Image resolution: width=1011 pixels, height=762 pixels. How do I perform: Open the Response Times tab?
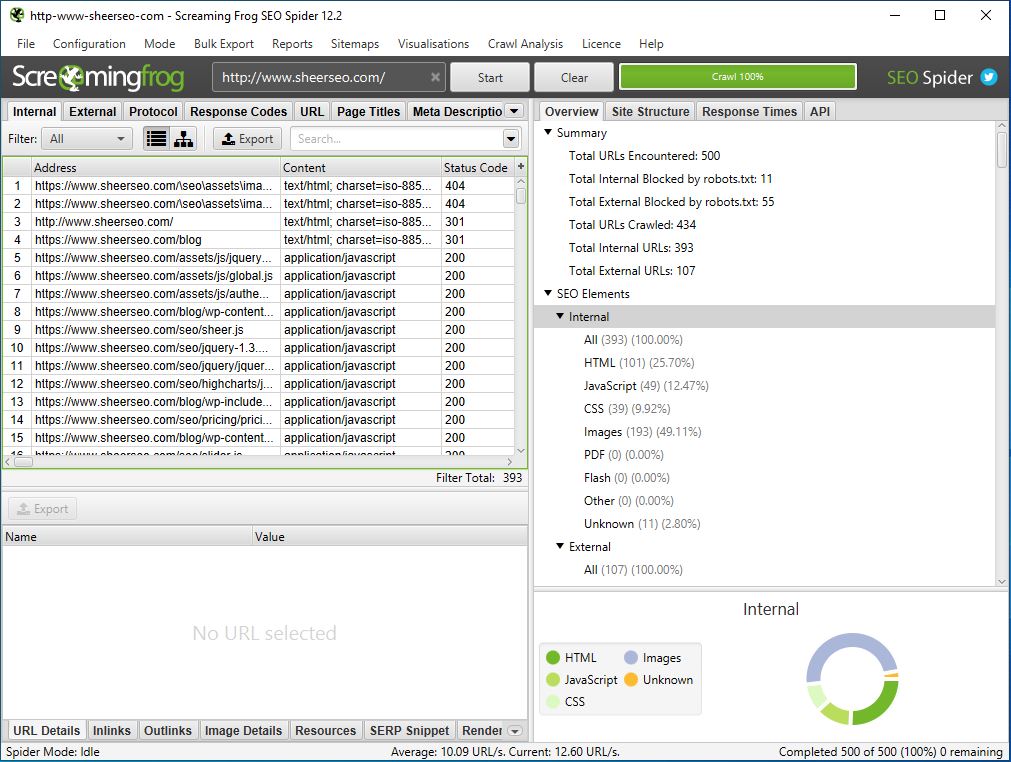749,112
